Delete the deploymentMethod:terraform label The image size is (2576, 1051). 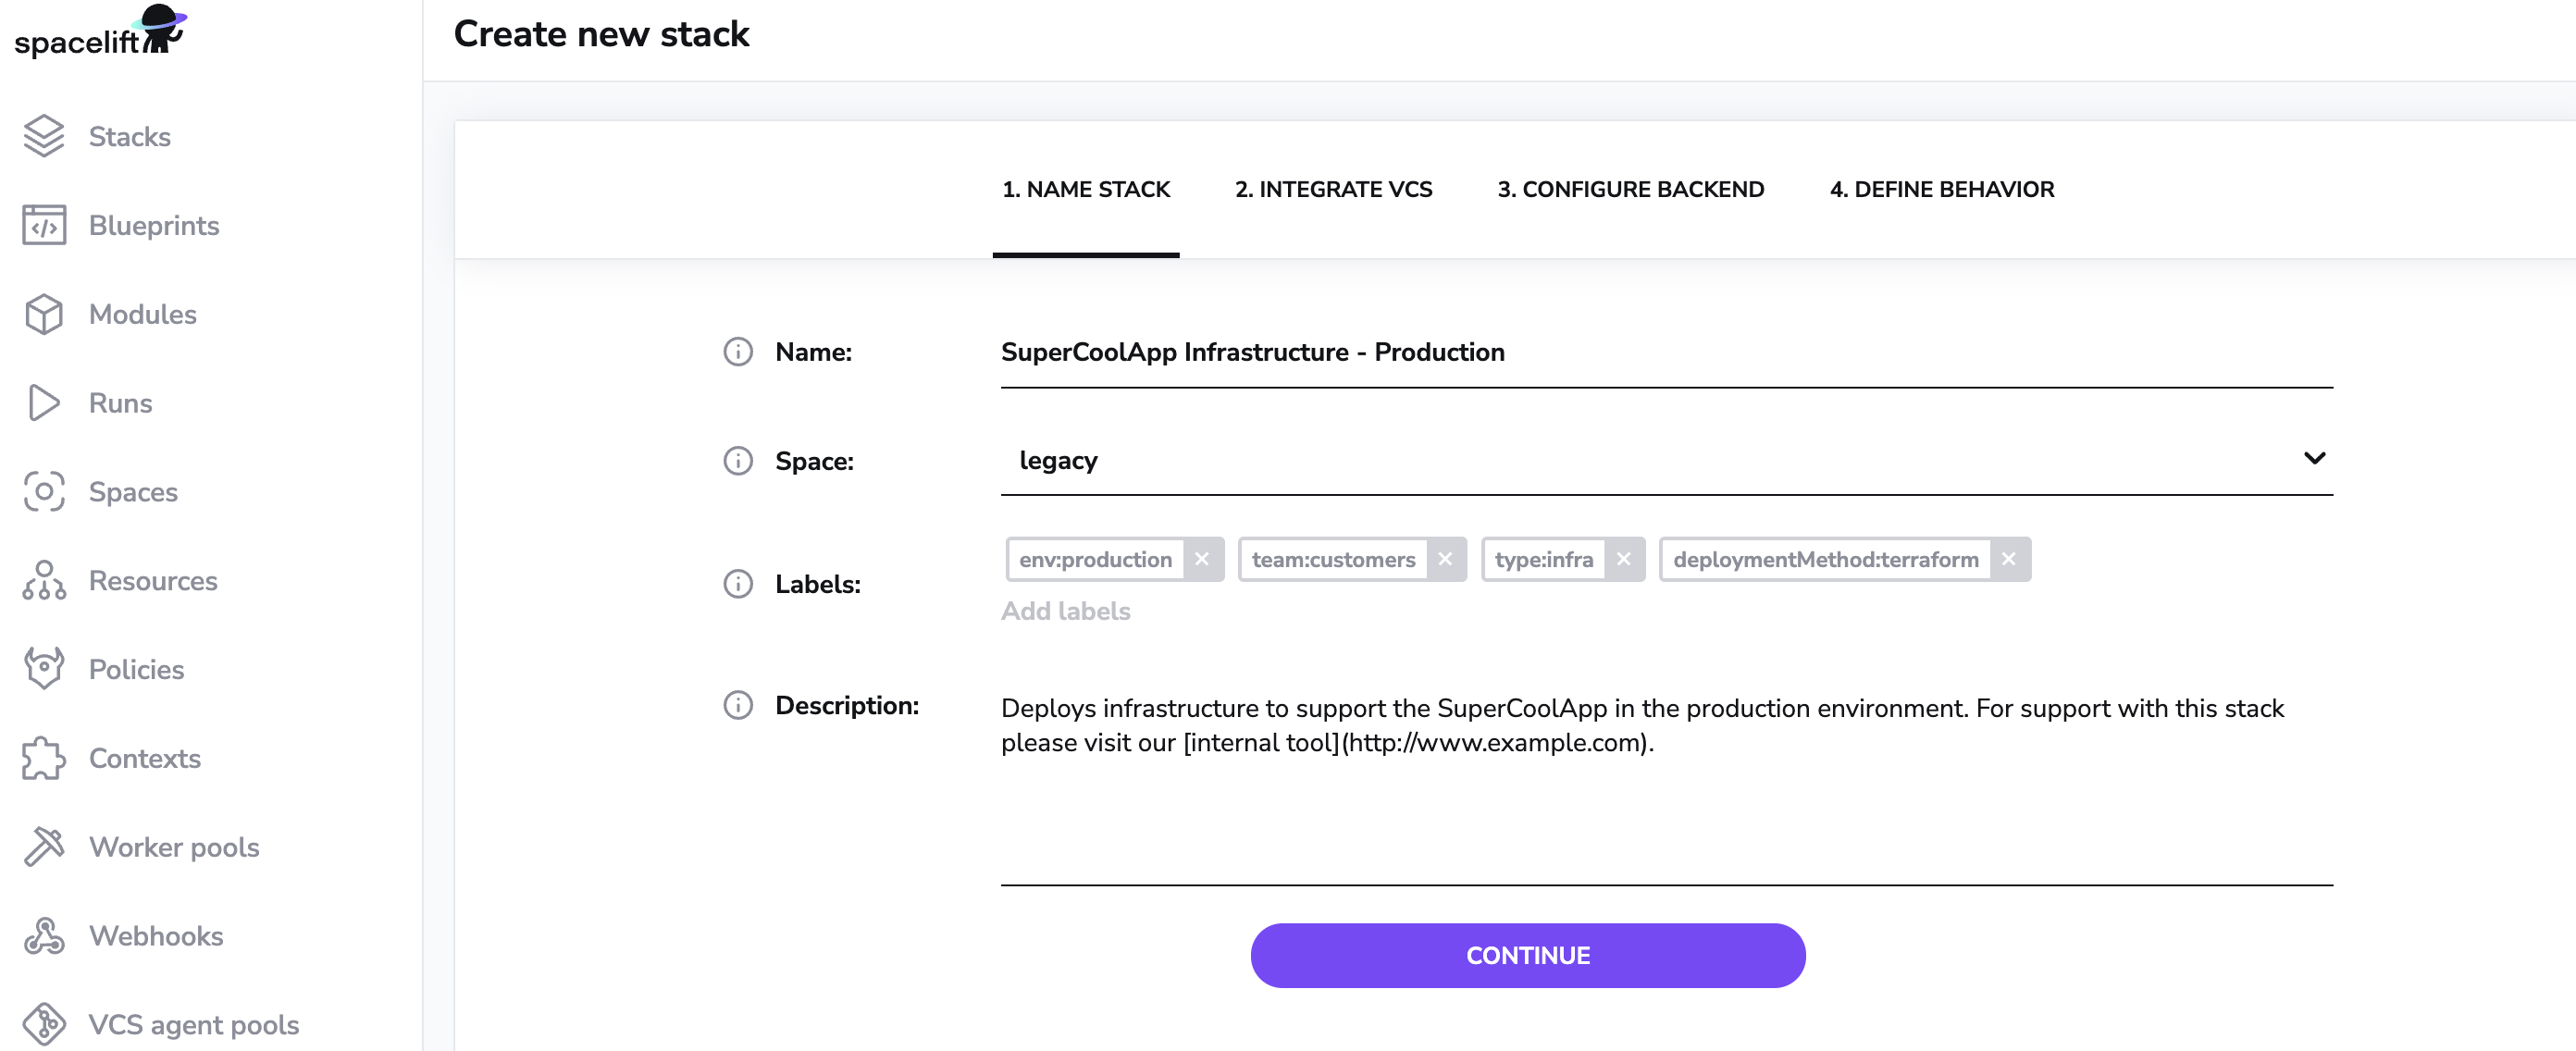[2008, 560]
